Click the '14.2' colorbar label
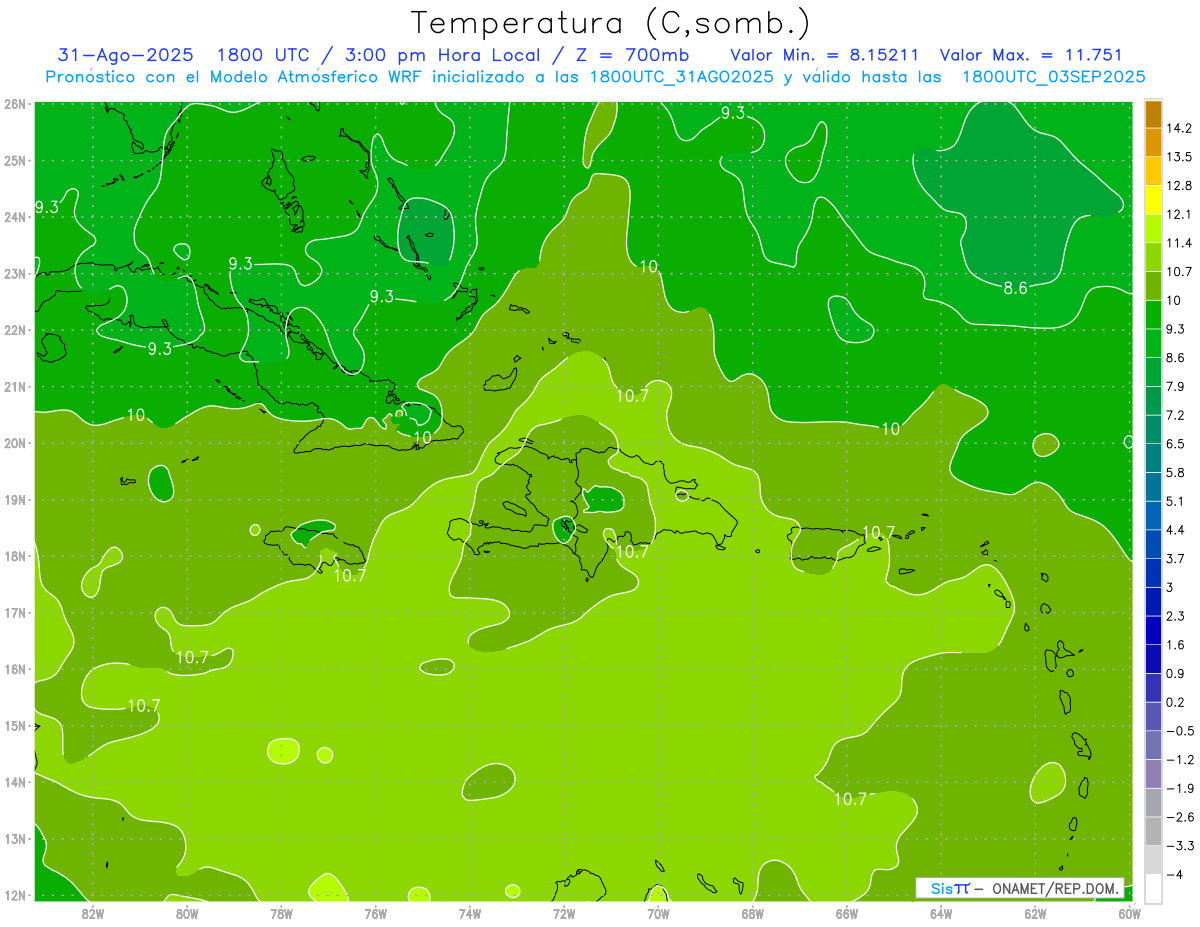 click(1178, 128)
